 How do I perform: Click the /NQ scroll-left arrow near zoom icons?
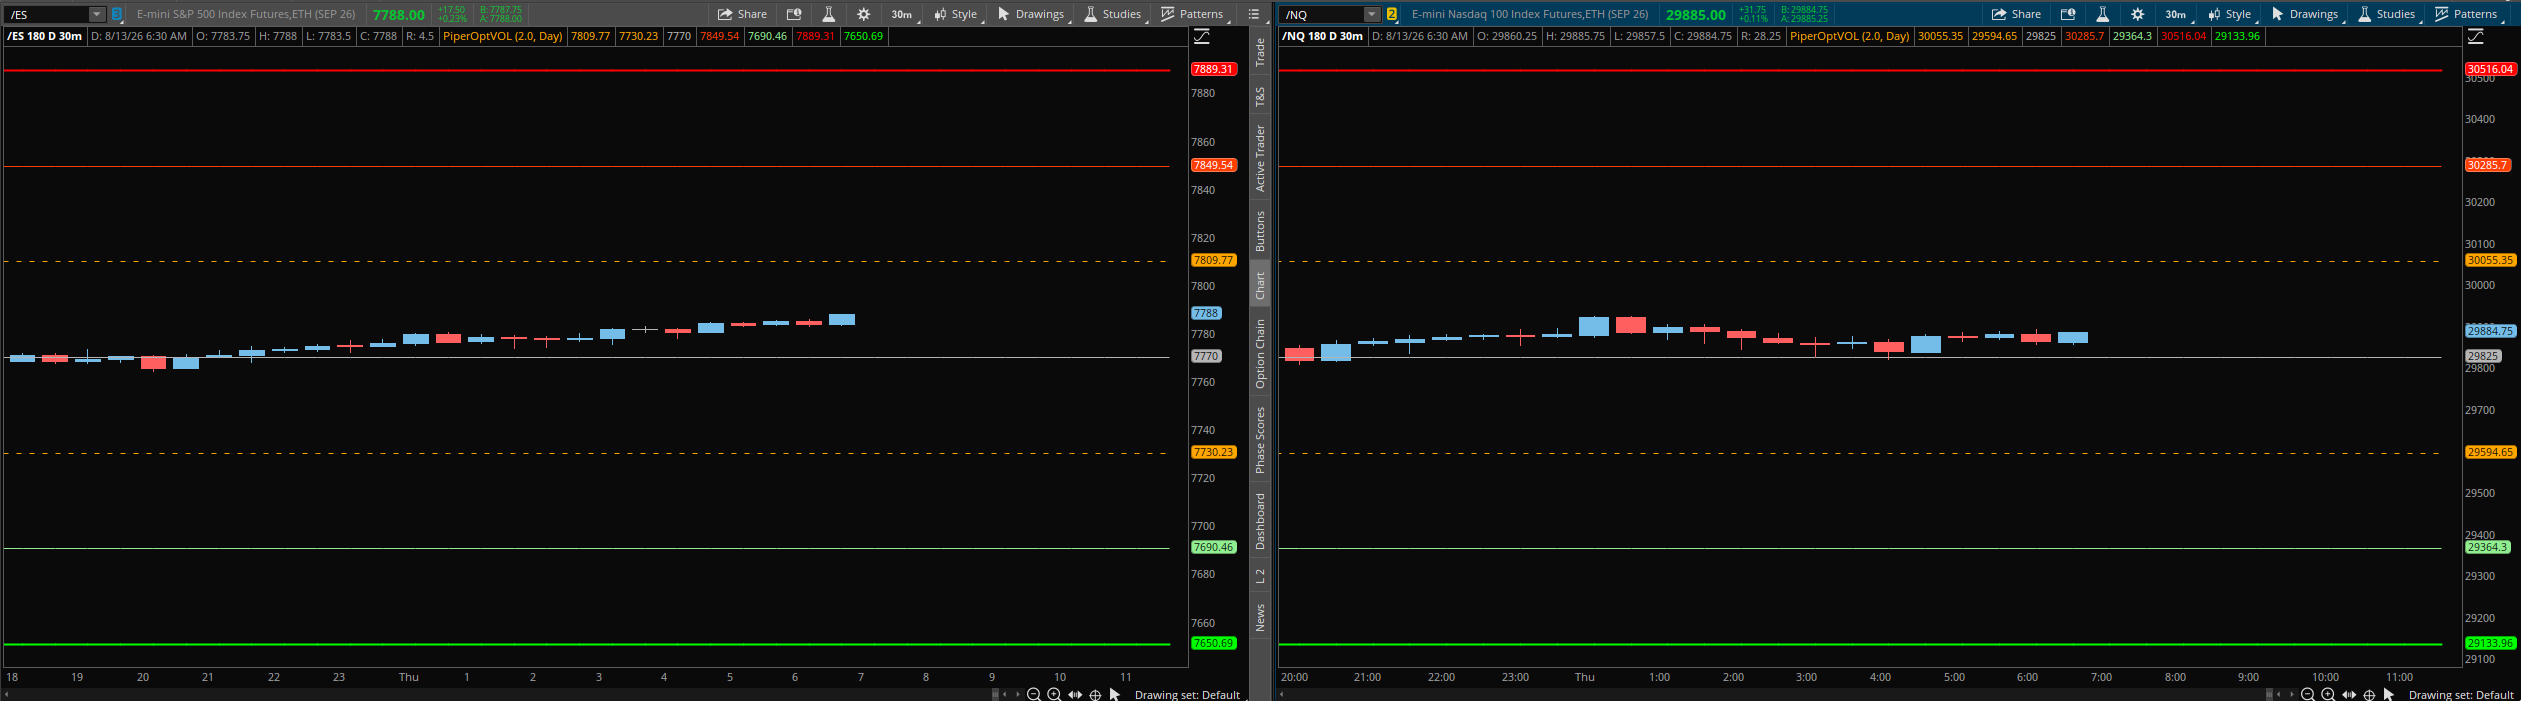[2279, 694]
